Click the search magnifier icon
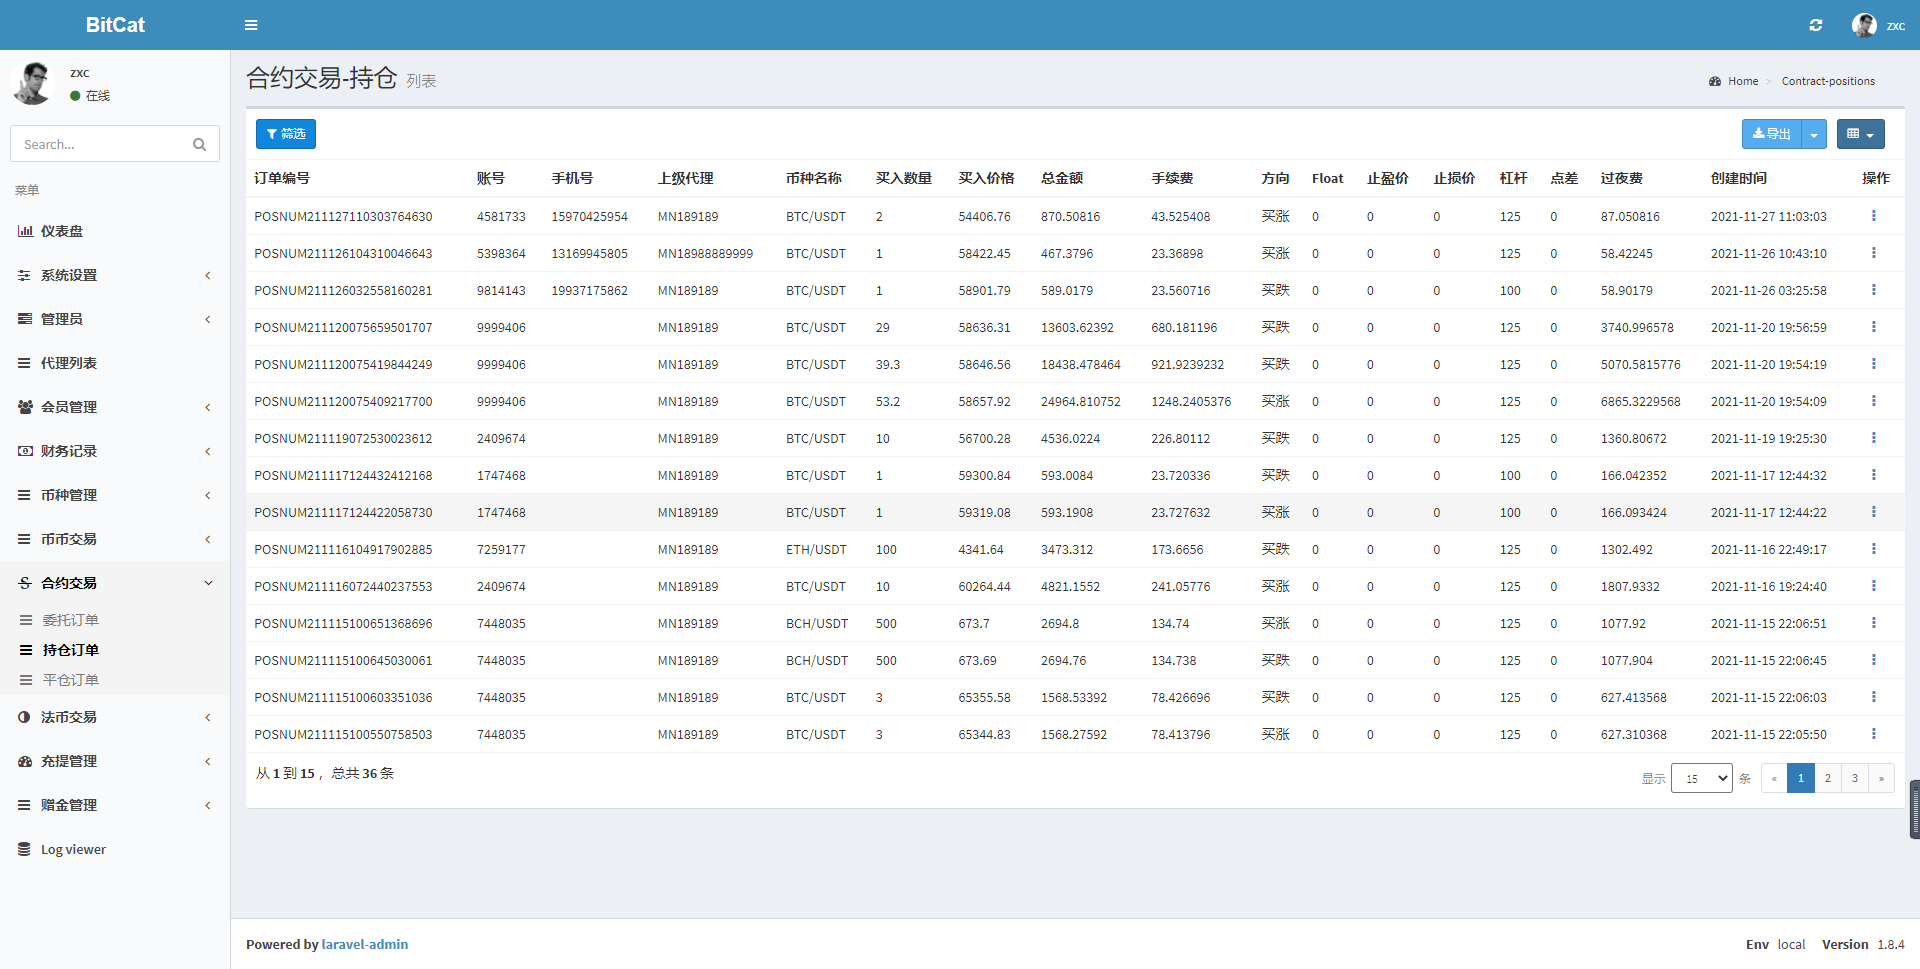Screen dimensions: 1920x969 click(199, 144)
